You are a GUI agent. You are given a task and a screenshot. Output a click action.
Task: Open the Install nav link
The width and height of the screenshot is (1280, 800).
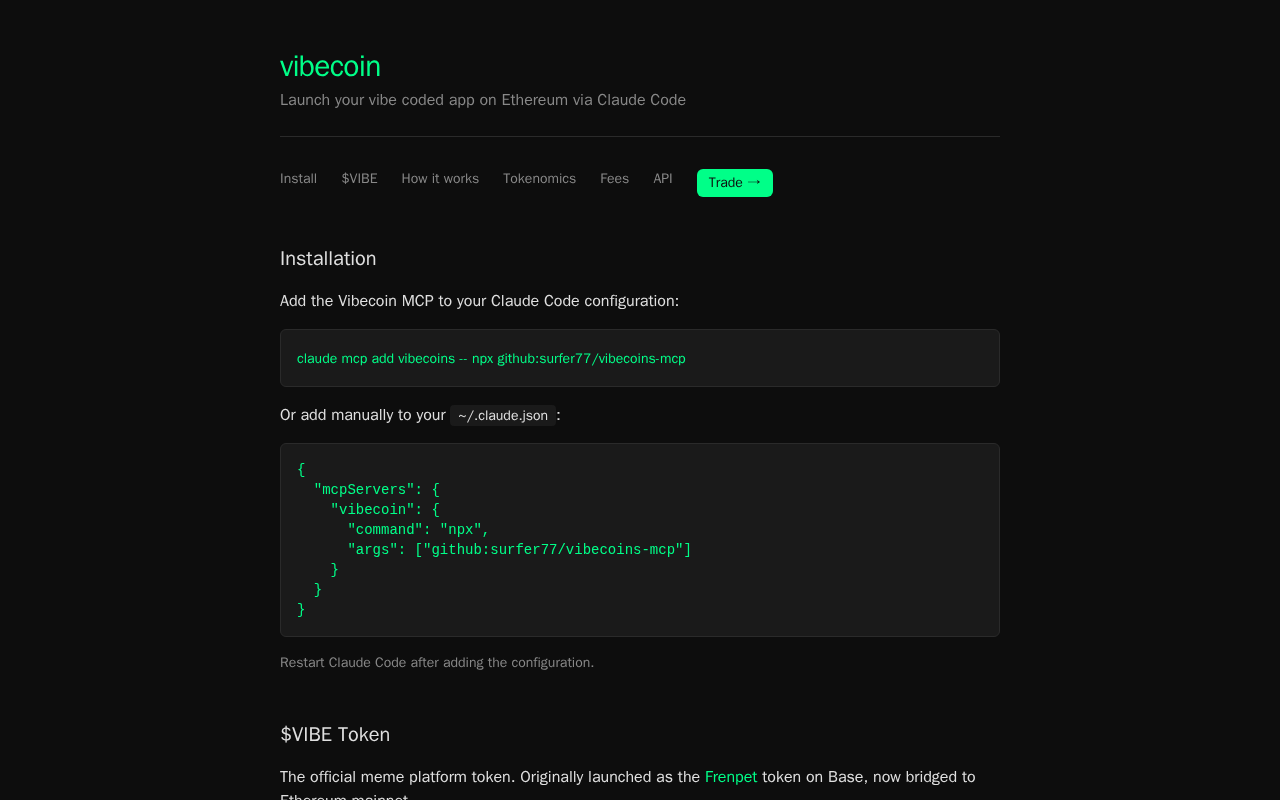(298, 179)
